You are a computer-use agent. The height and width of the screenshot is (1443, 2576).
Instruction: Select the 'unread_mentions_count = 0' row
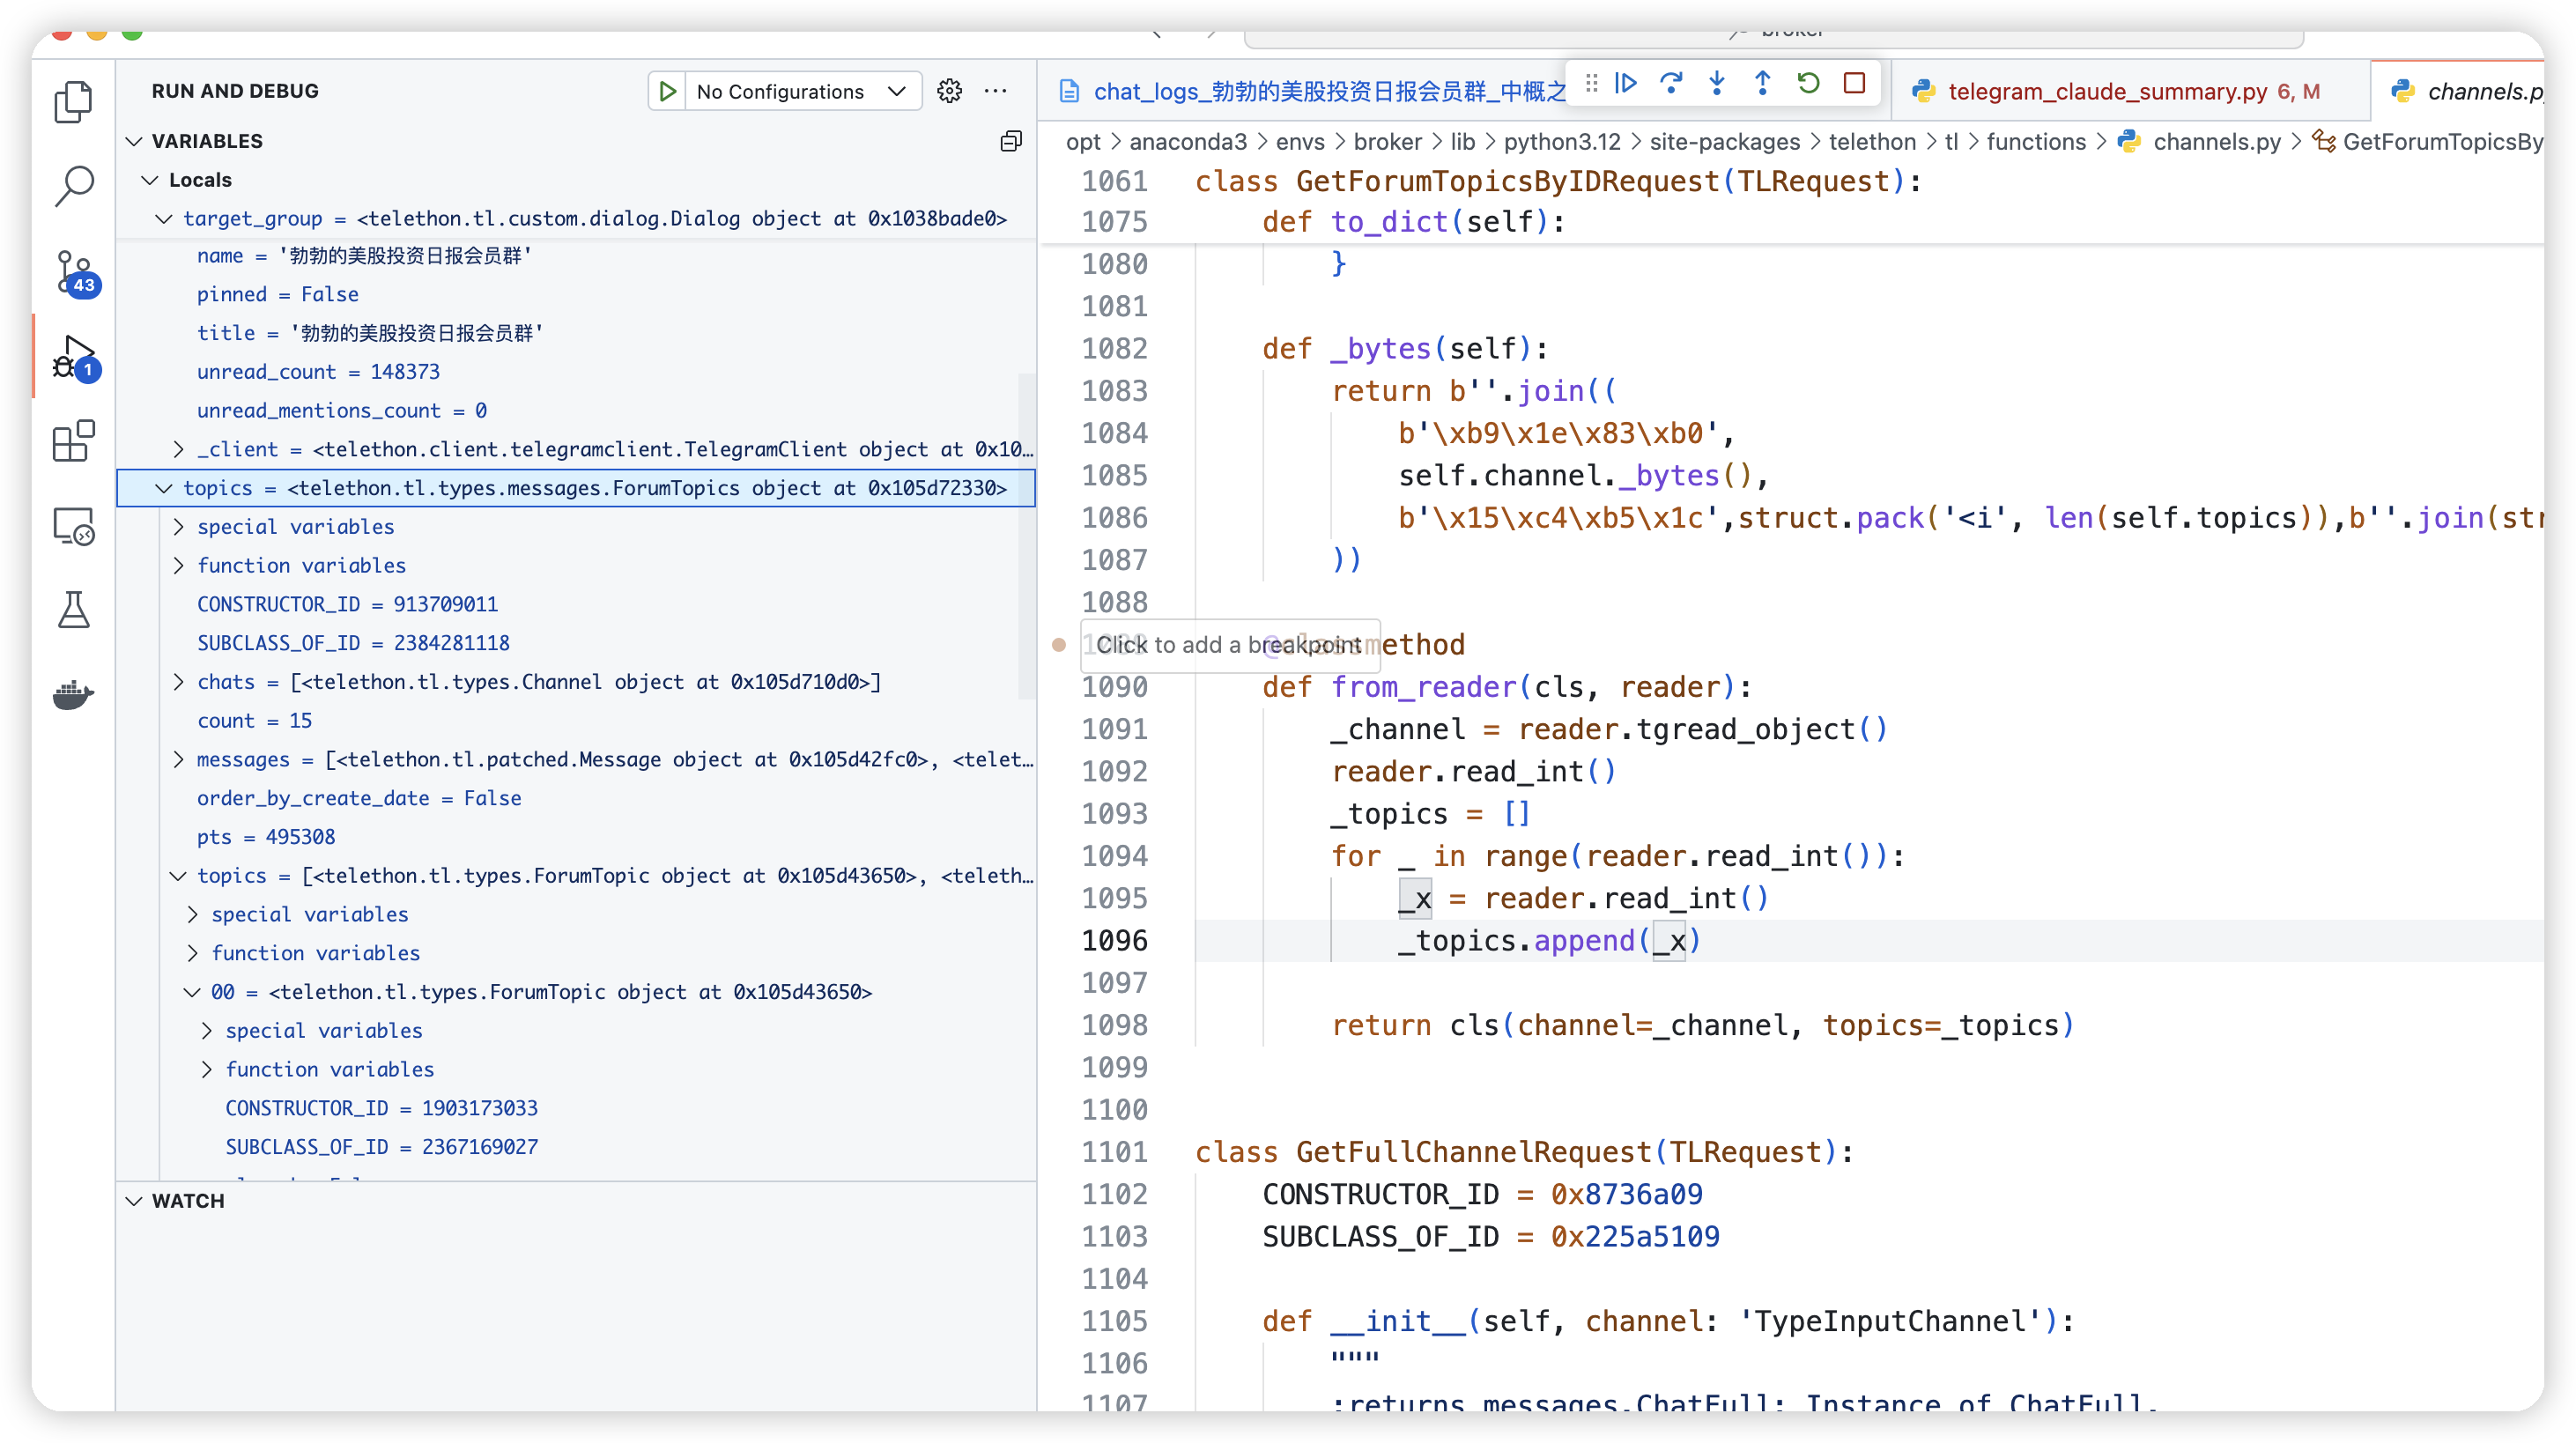(x=576, y=411)
